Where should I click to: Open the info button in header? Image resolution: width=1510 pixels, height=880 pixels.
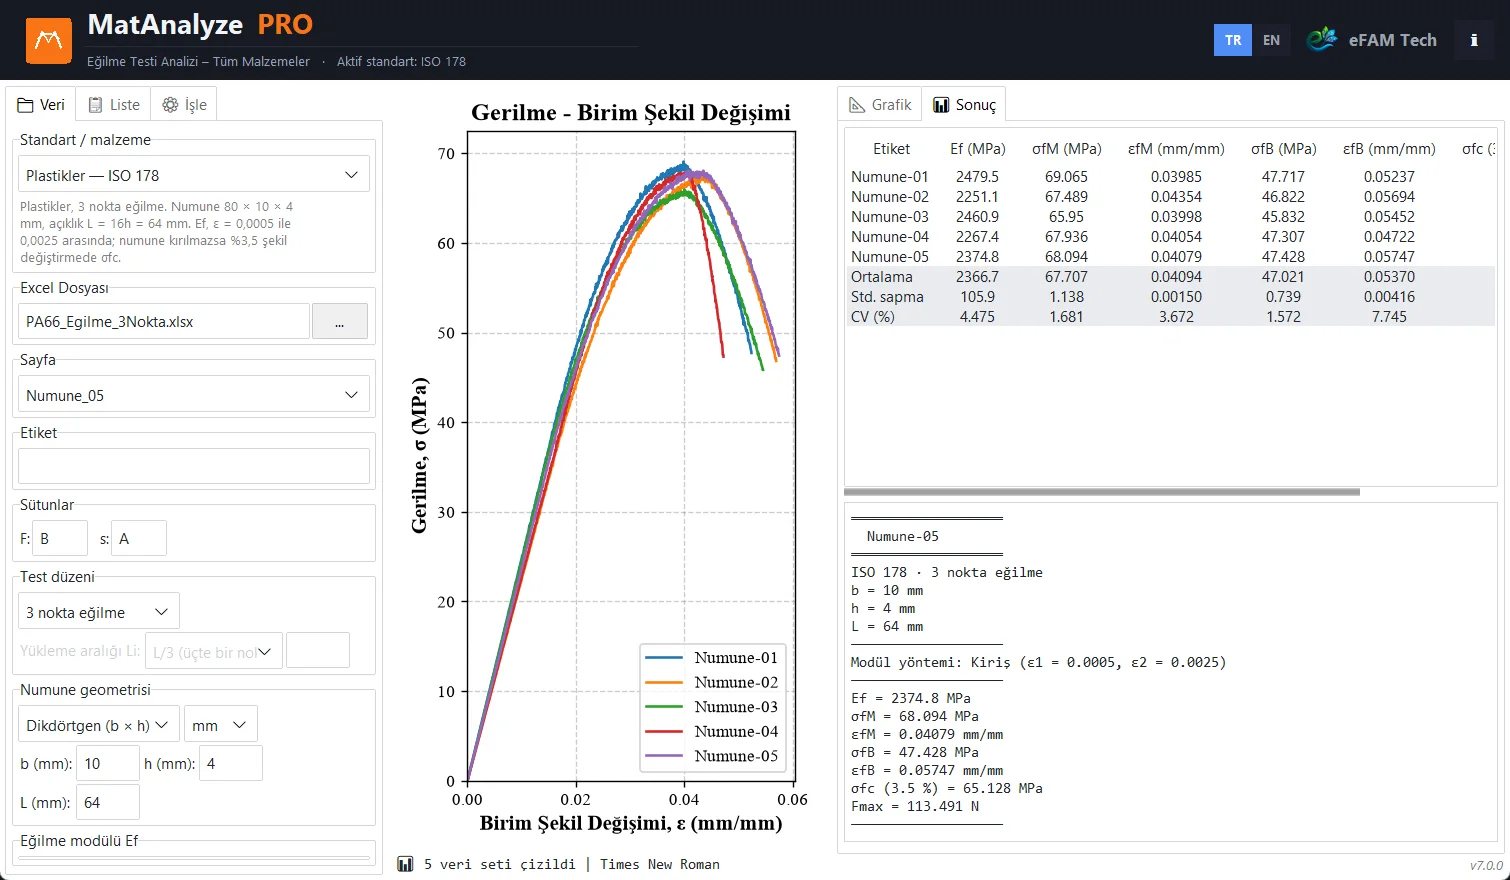point(1474,40)
